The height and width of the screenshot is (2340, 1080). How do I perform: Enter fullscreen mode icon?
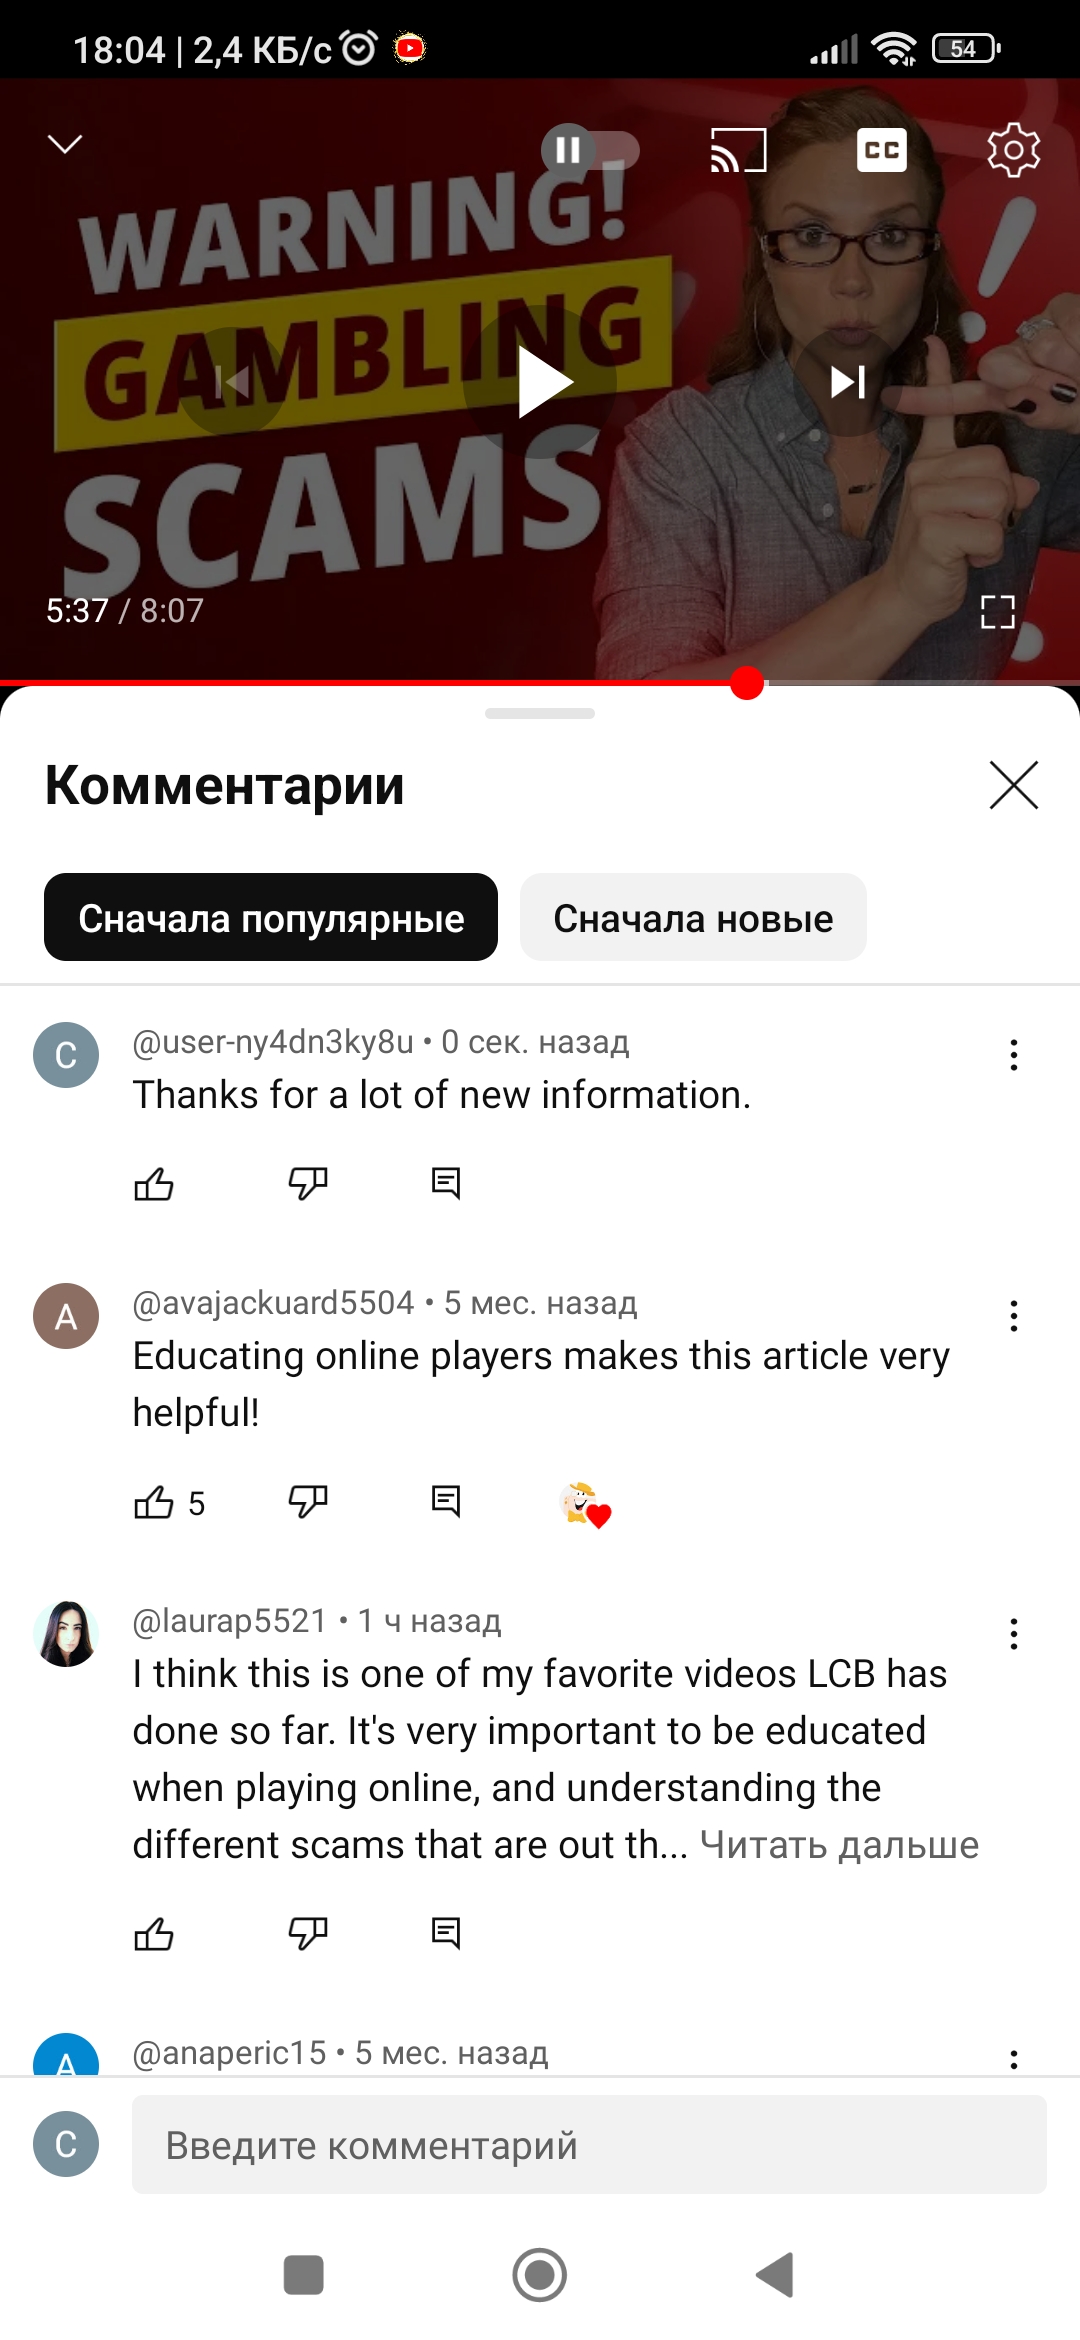[x=998, y=611]
